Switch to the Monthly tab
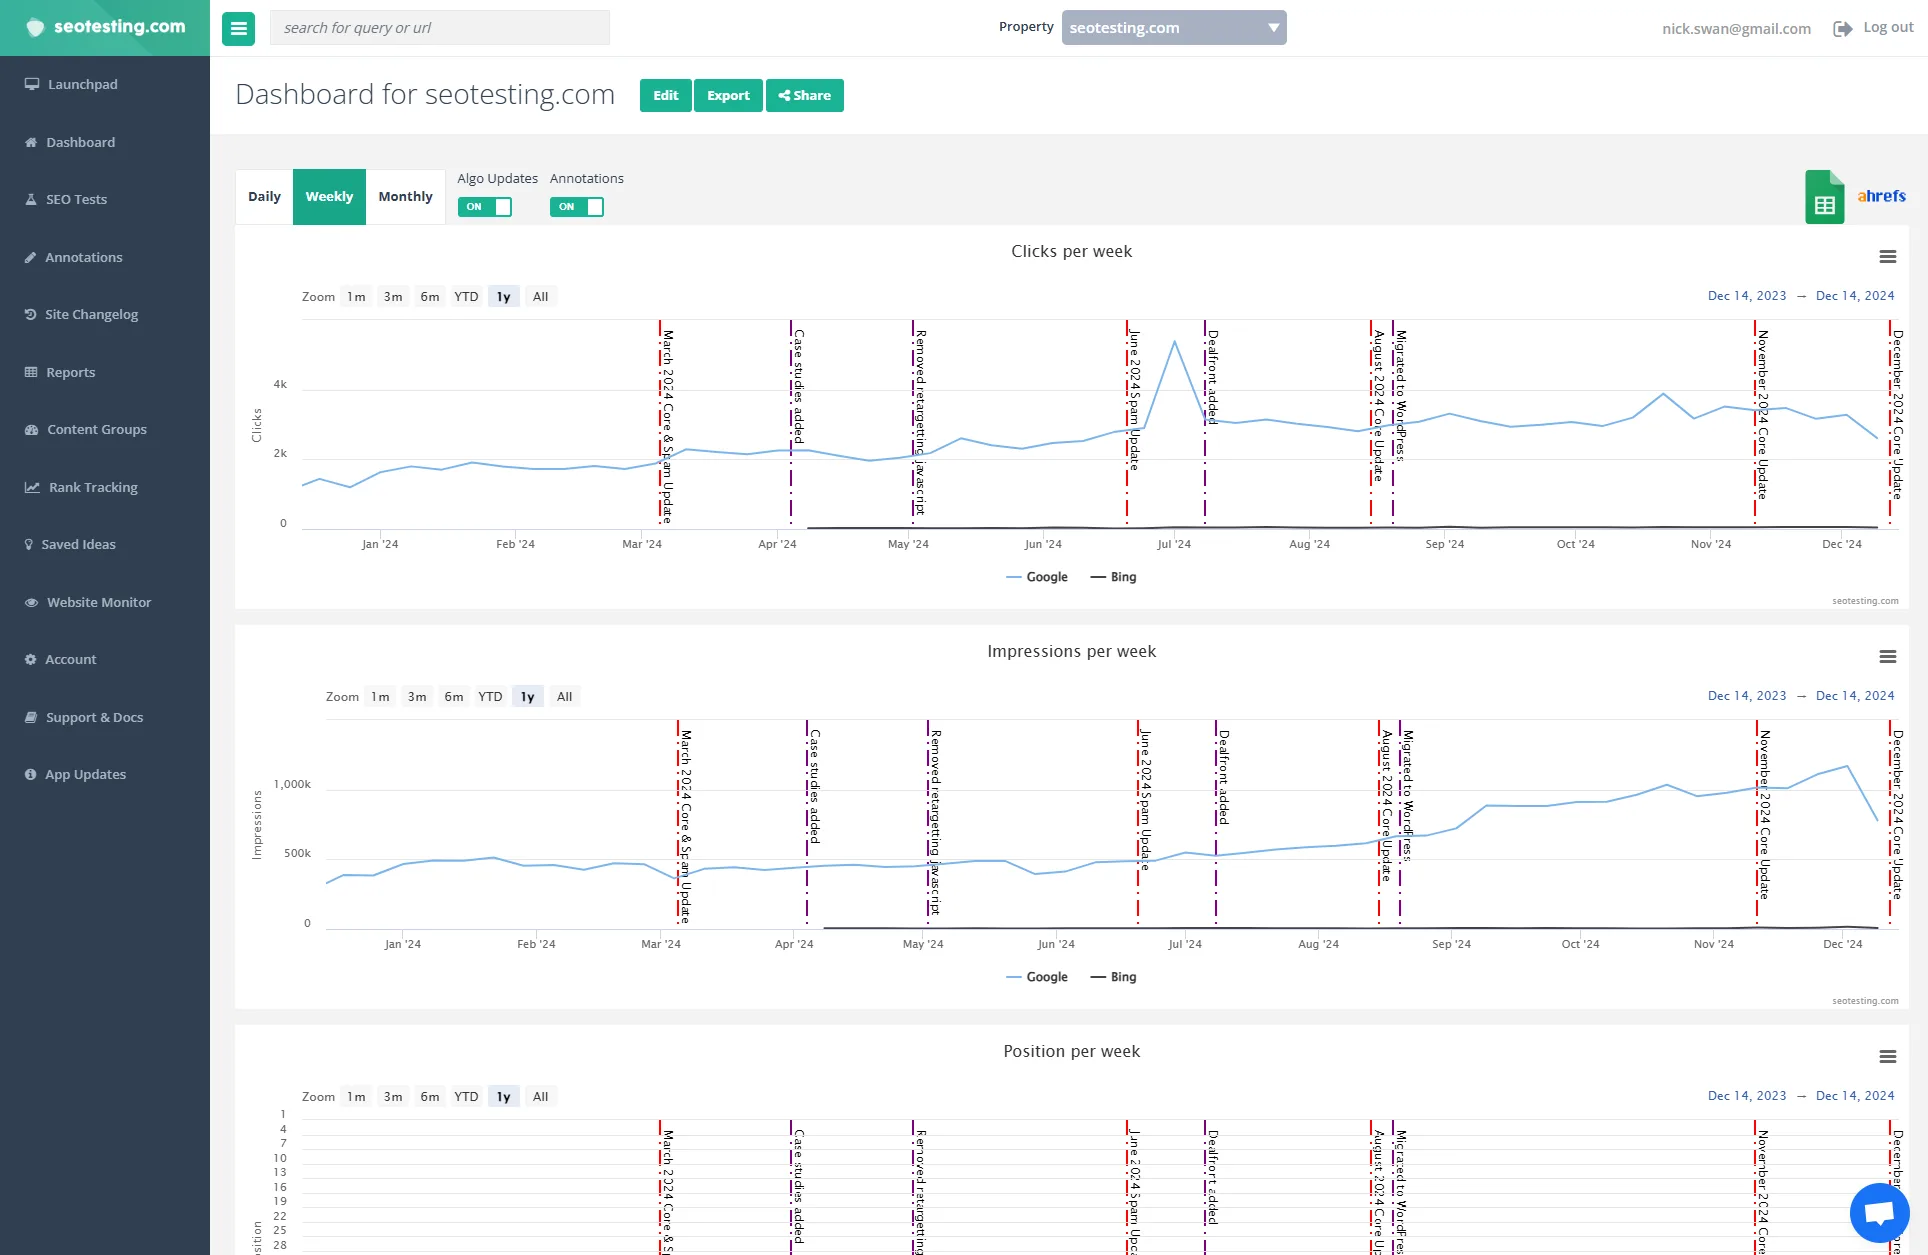 coord(405,196)
